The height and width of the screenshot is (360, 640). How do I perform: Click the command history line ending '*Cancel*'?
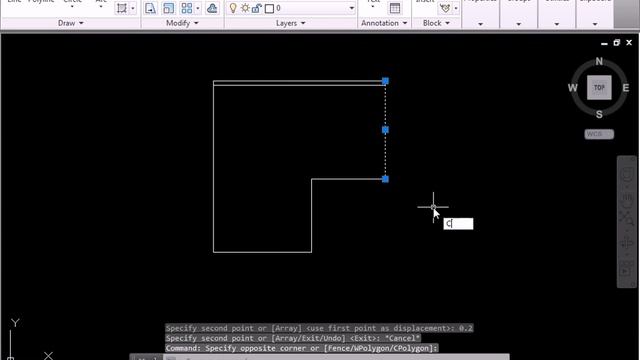(x=293, y=338)
